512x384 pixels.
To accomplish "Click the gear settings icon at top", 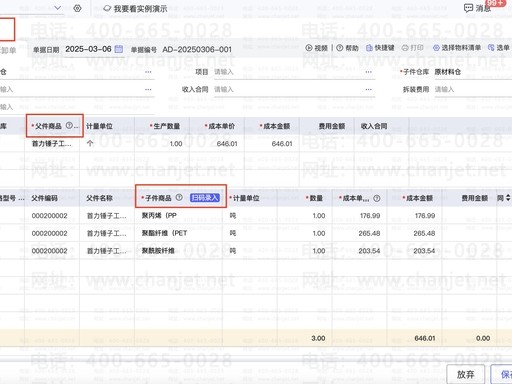I will click(x=77, y=8).
